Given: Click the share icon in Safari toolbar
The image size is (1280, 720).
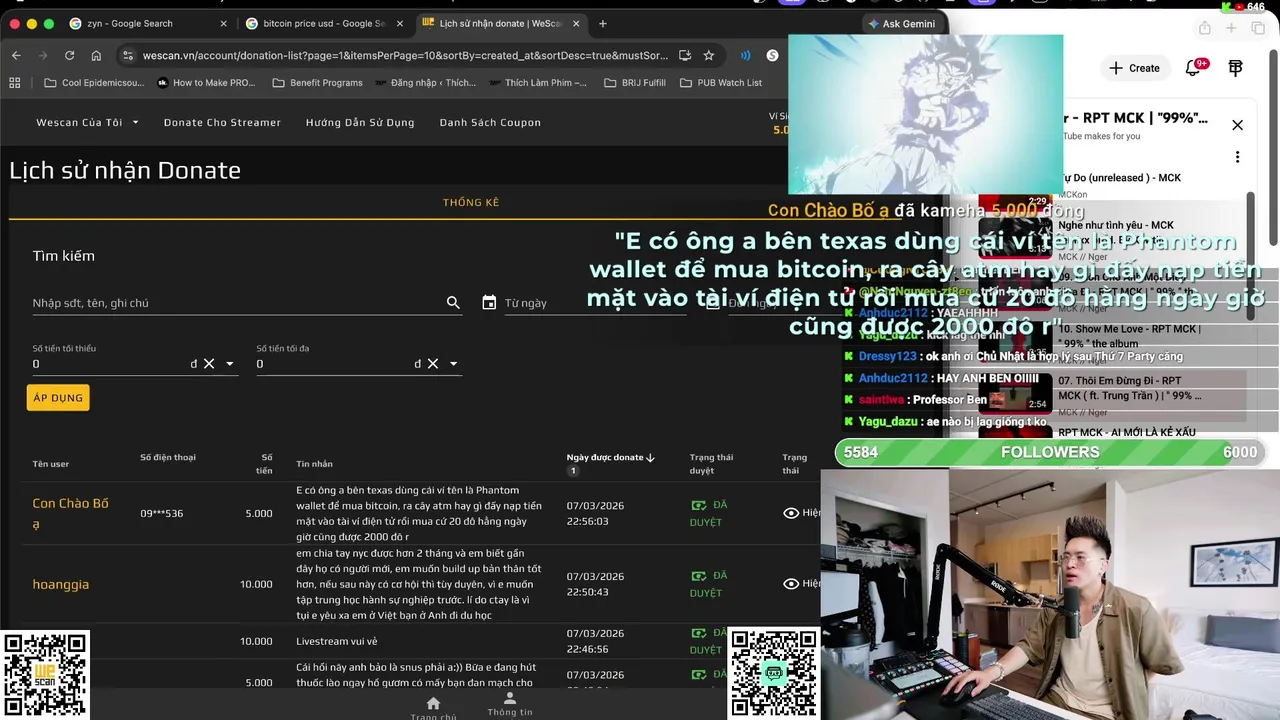Looking at the screenshot, I should (1204, 28).
